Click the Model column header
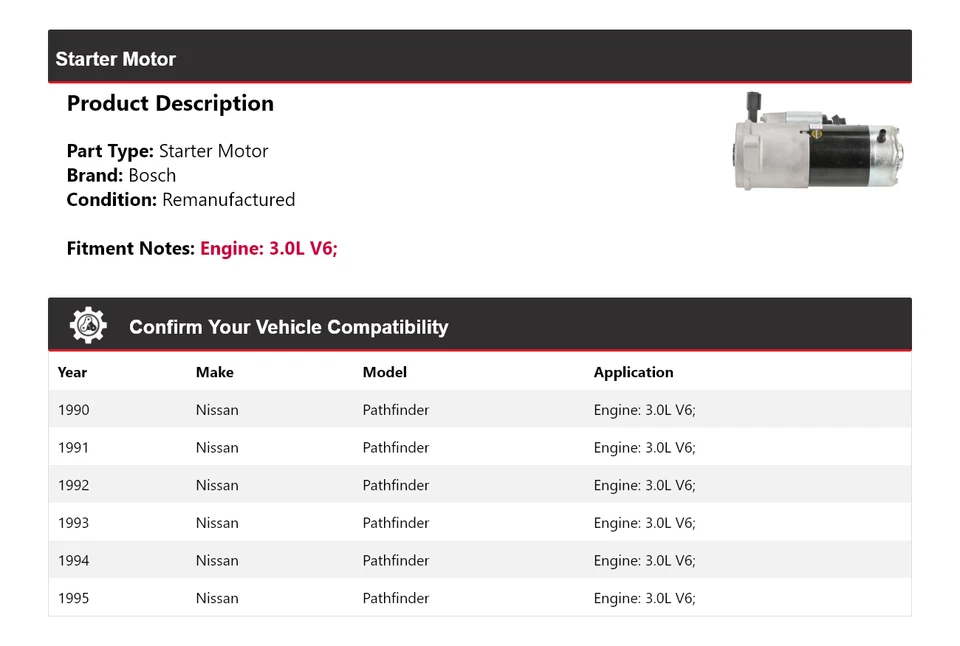 pos(384,372)
